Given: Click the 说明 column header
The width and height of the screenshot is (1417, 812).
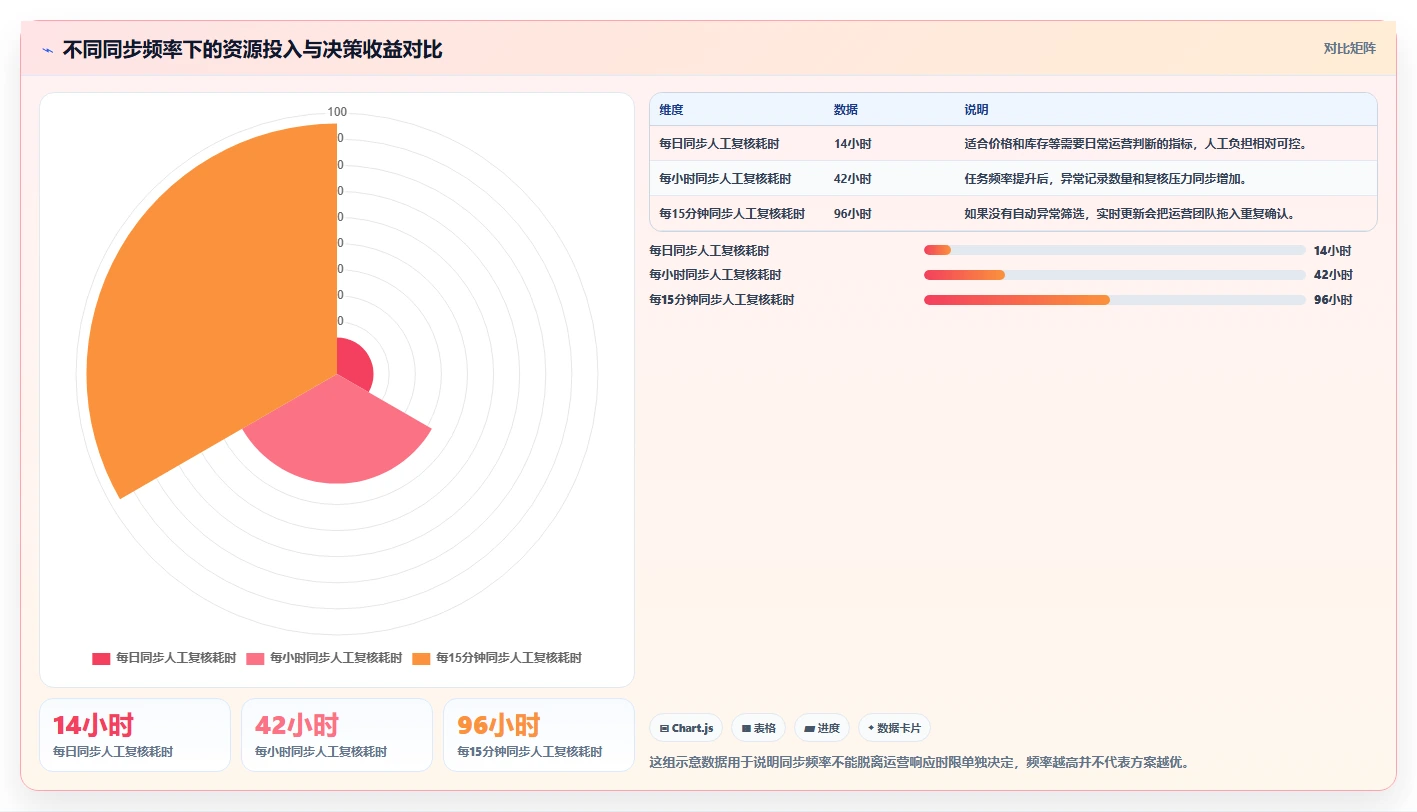Looking at the screenshot, I should click(x=976, y=110).
